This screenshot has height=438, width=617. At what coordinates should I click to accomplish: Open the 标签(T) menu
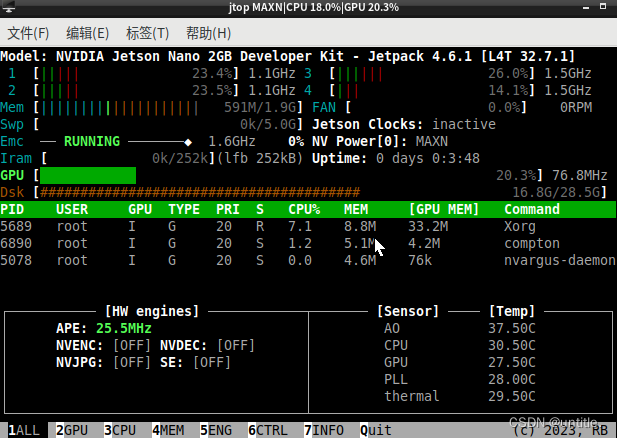[x=148, y=33]
